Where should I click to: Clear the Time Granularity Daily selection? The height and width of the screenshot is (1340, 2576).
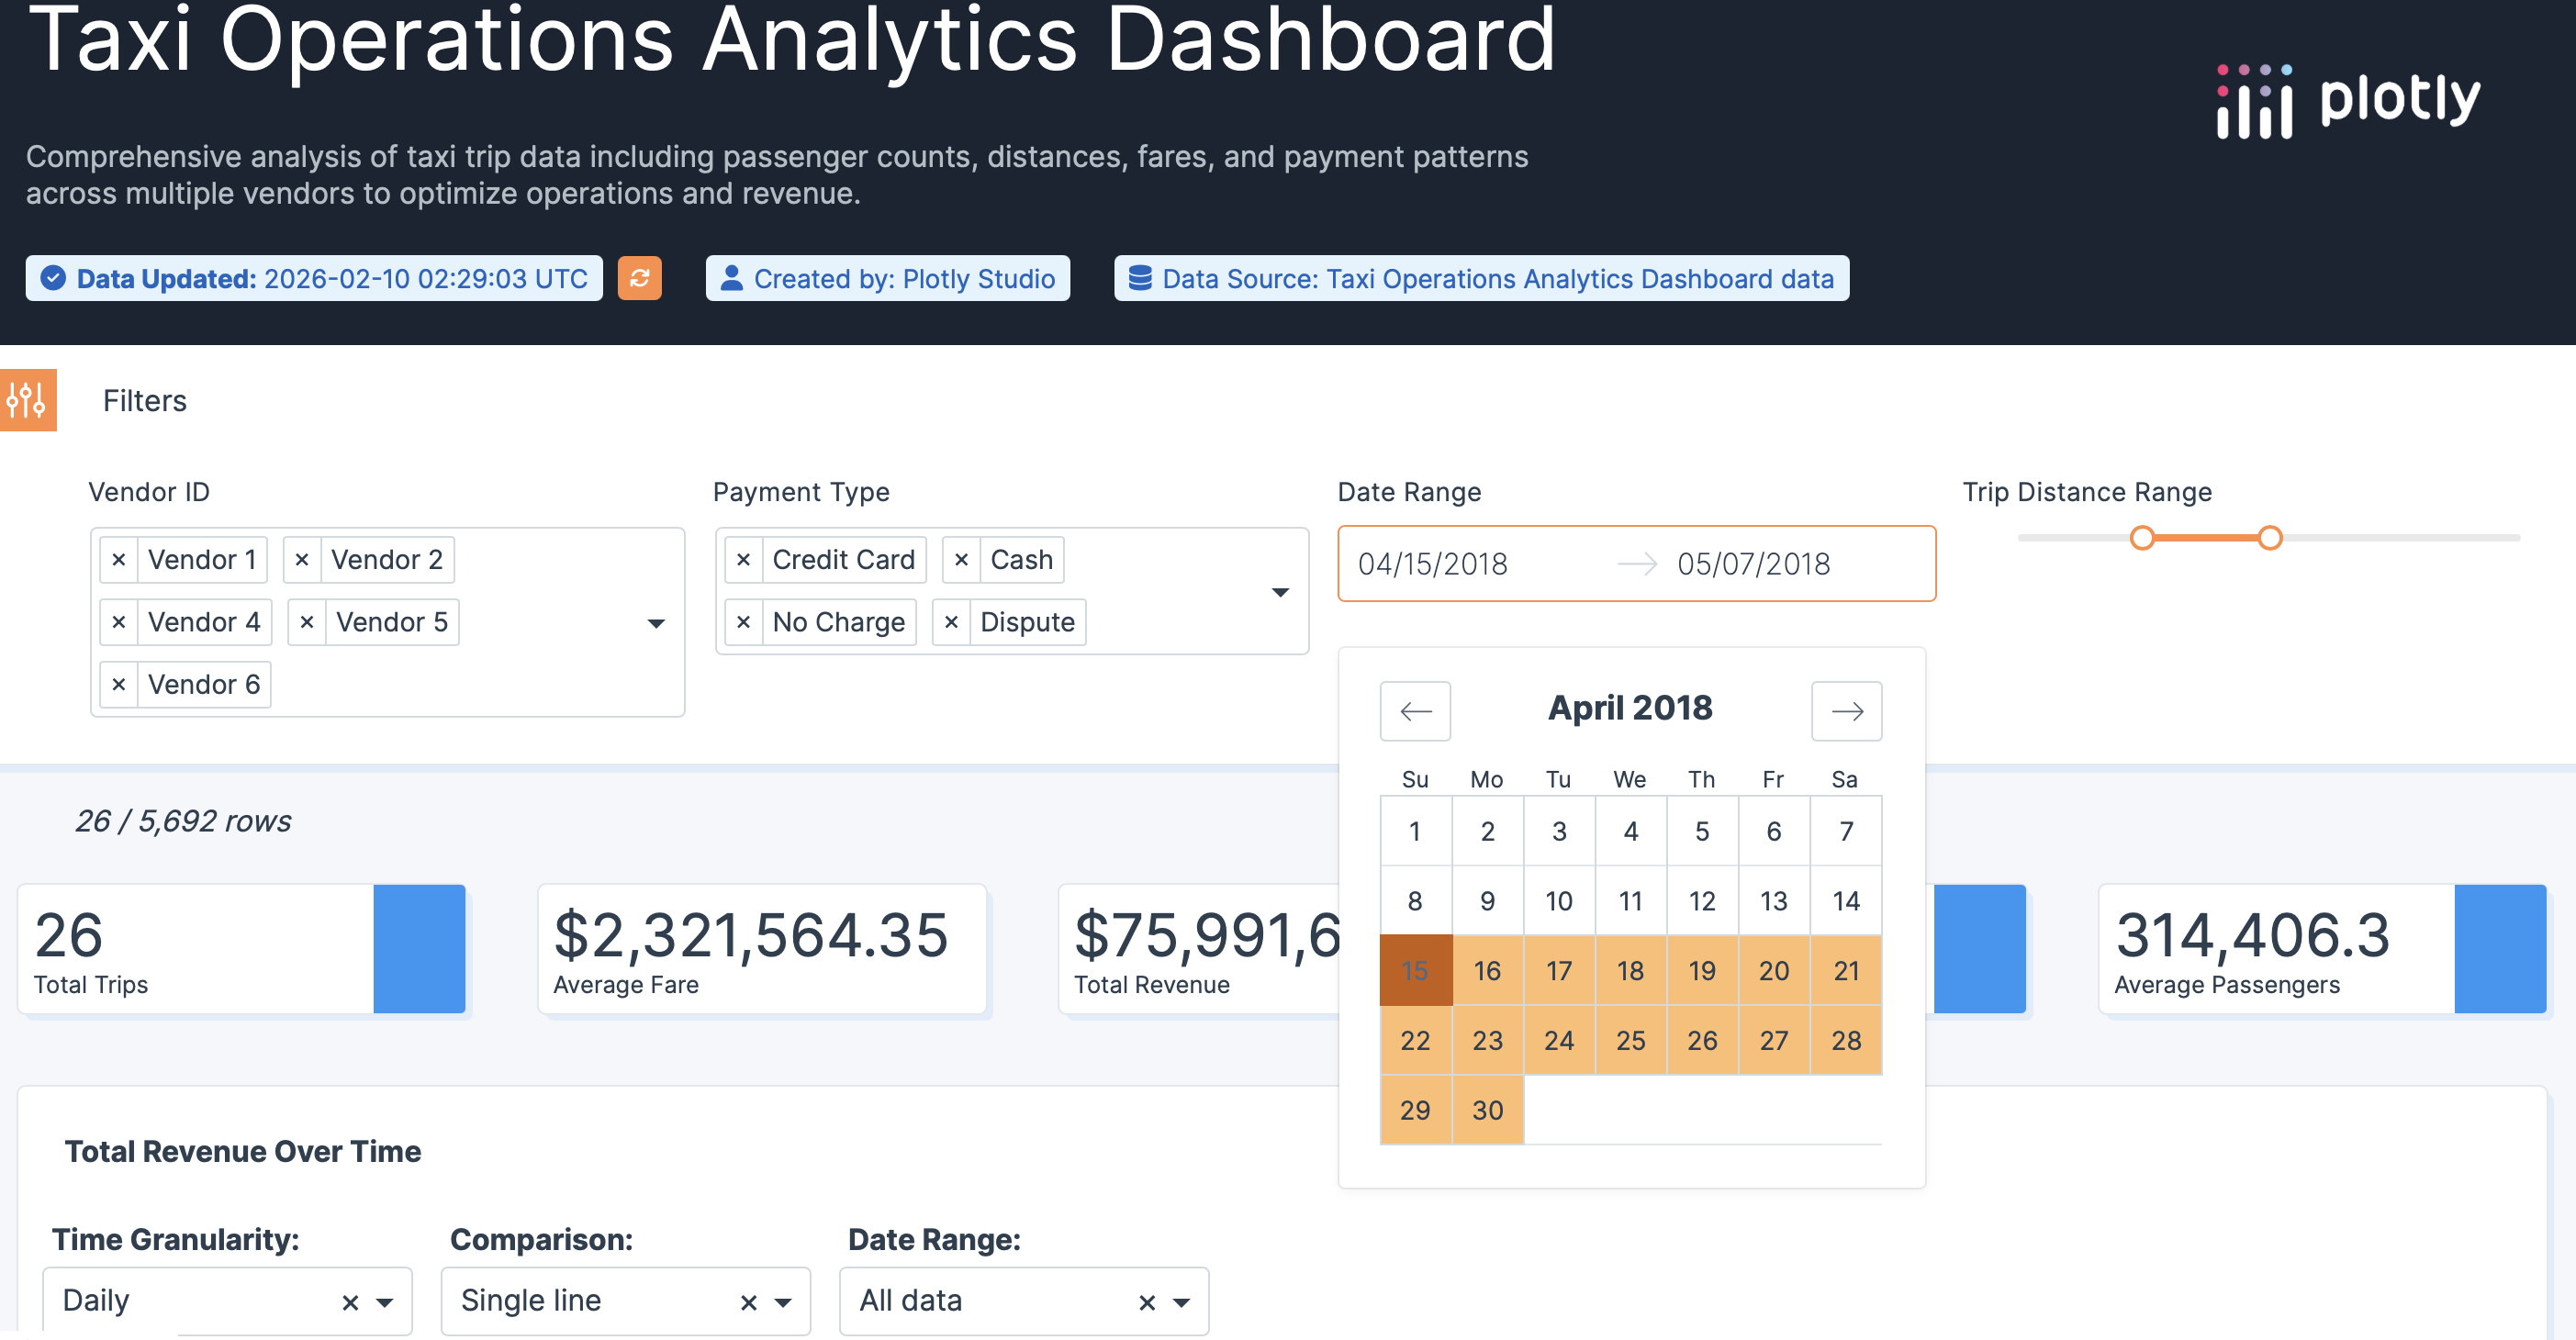(x=350, y=1302)
